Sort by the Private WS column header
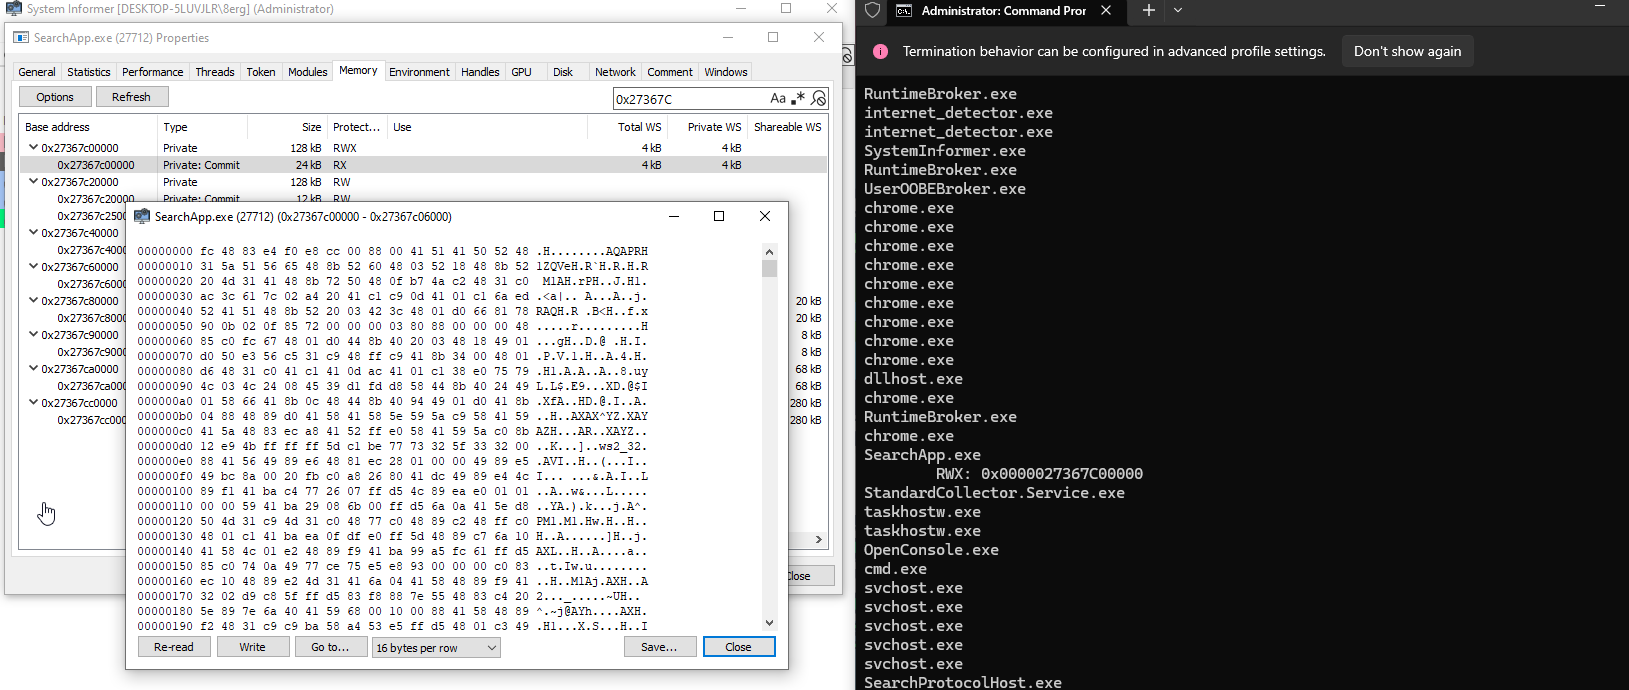The image size is (1629, 690). pyautogui.click(x=708, y=127)
